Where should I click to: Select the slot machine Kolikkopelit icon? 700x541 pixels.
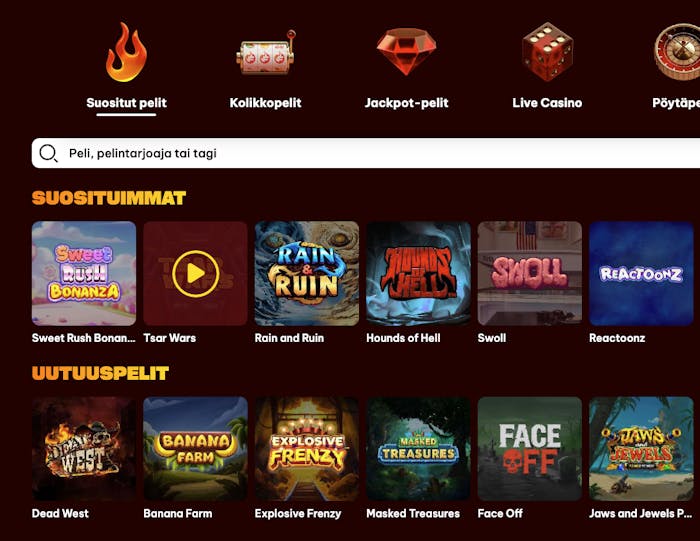266,52
